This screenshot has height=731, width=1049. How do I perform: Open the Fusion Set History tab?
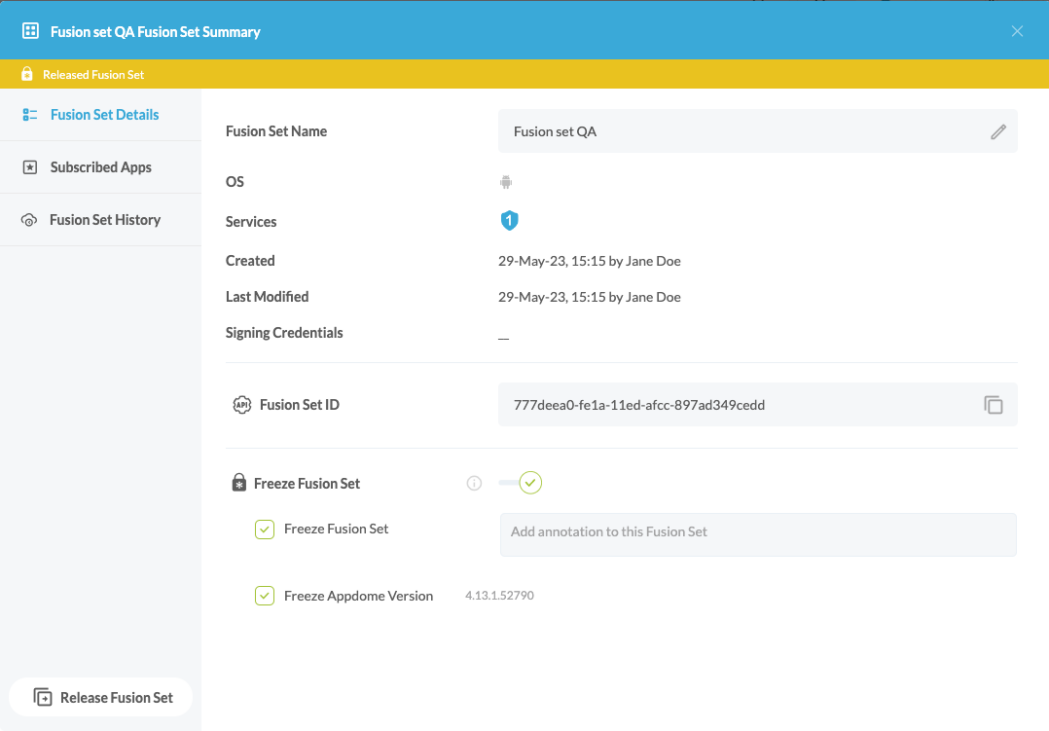(x=104, y=220)
